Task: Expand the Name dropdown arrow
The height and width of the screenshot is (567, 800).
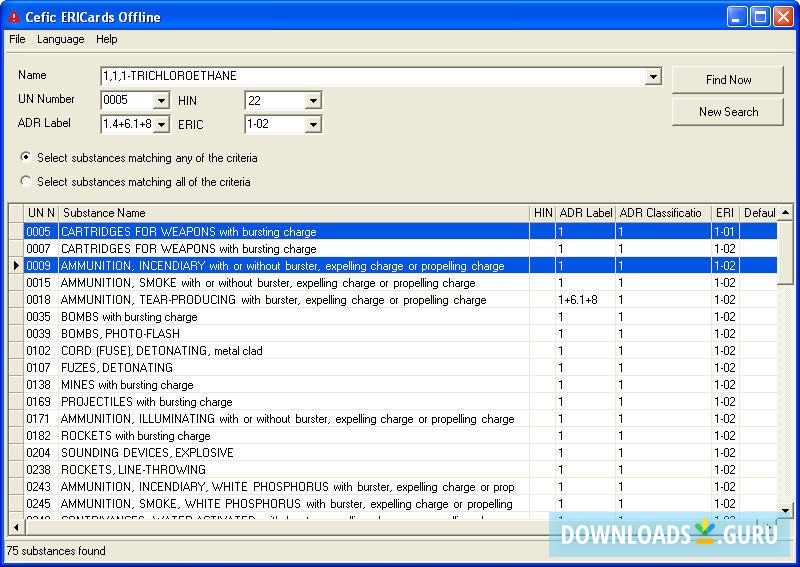Action: tap(653, 77)
